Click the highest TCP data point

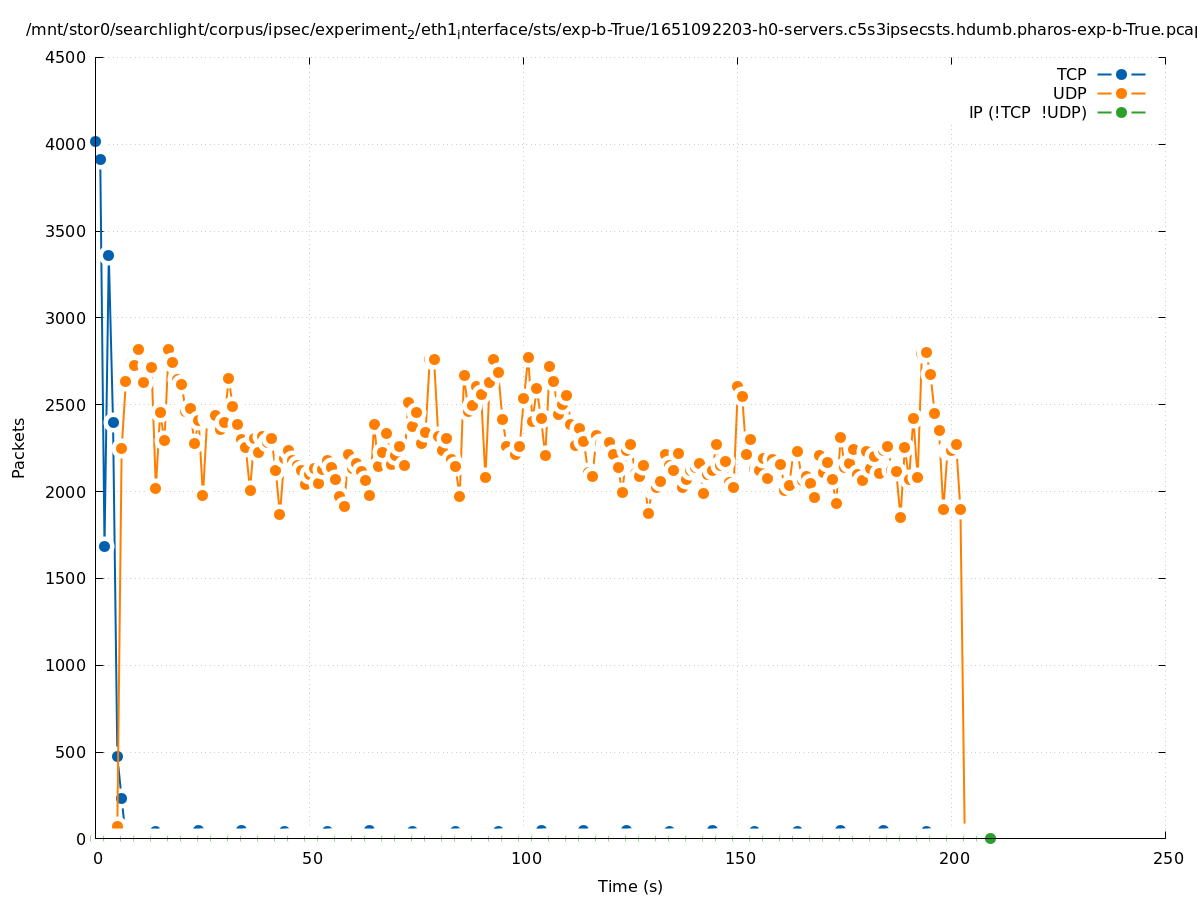pyautogui.click(x=95, y=141)
